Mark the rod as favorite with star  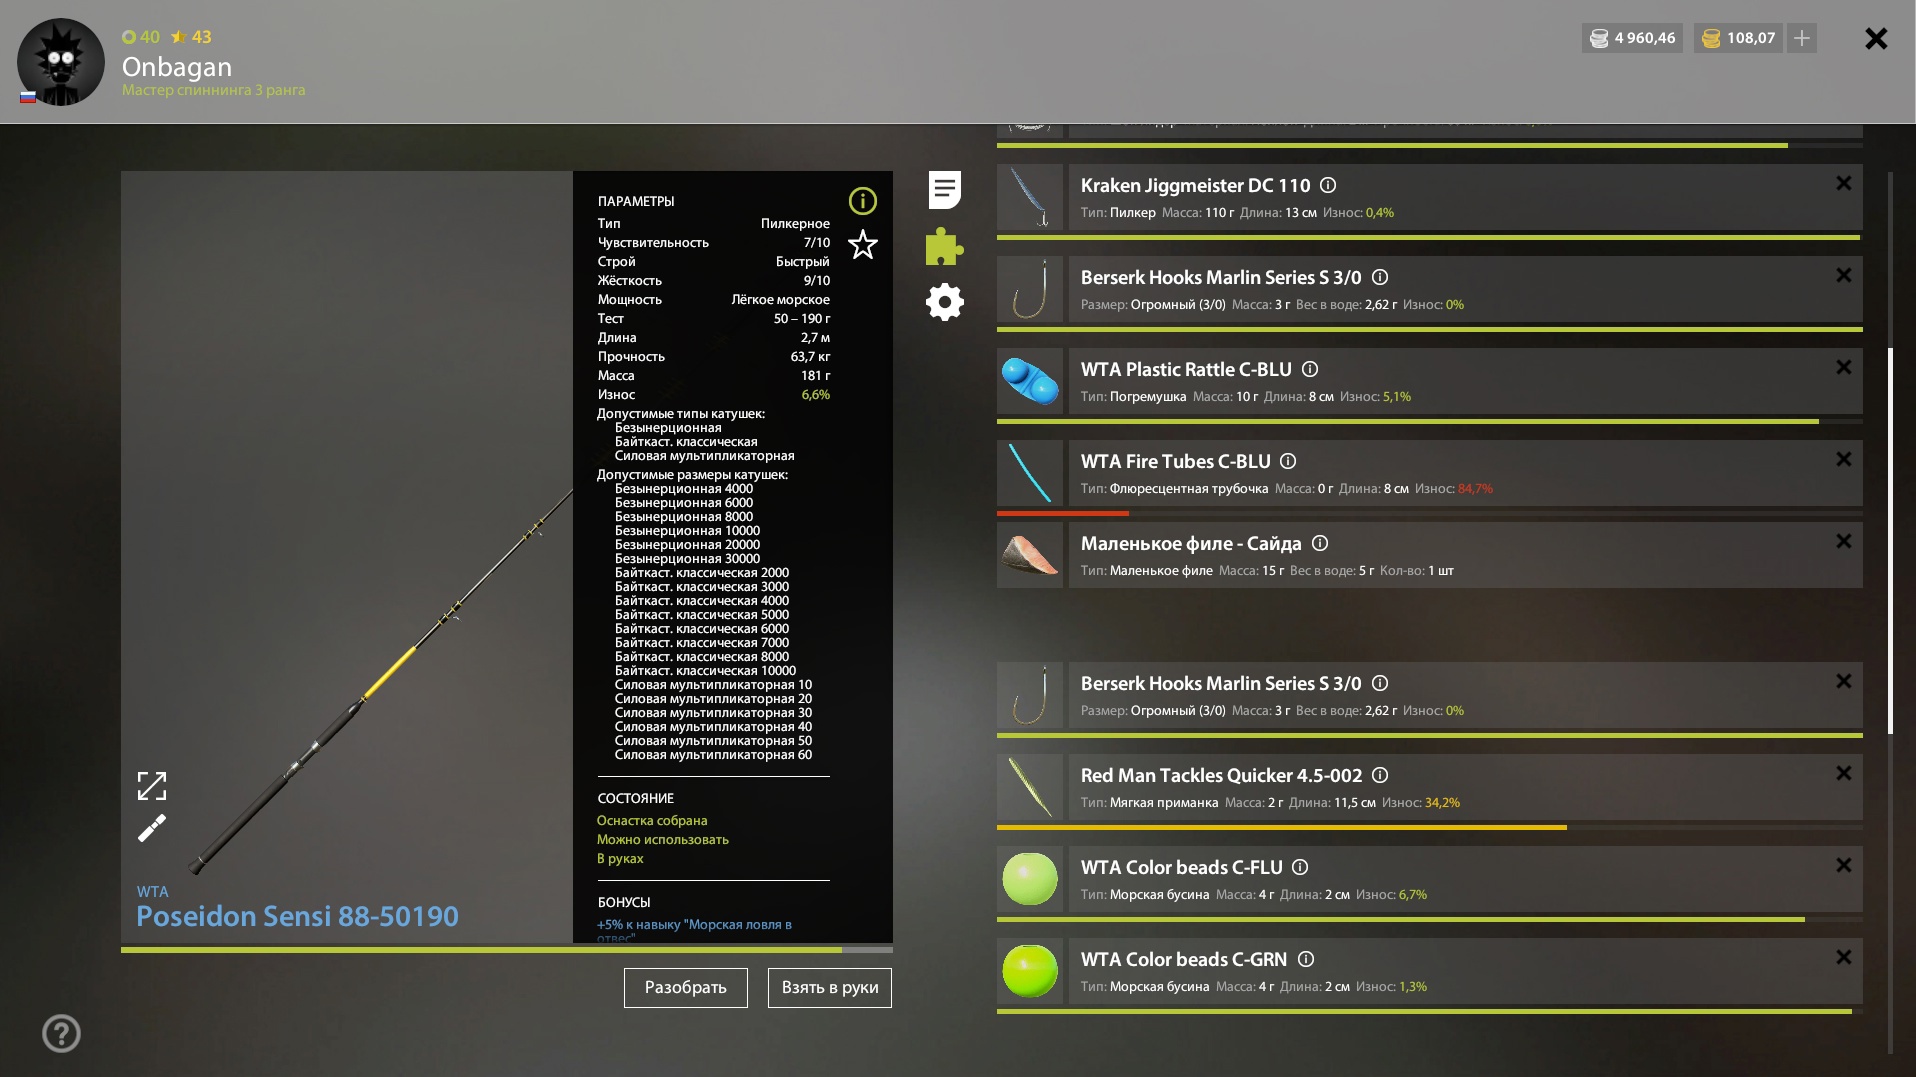click(863, 244)
